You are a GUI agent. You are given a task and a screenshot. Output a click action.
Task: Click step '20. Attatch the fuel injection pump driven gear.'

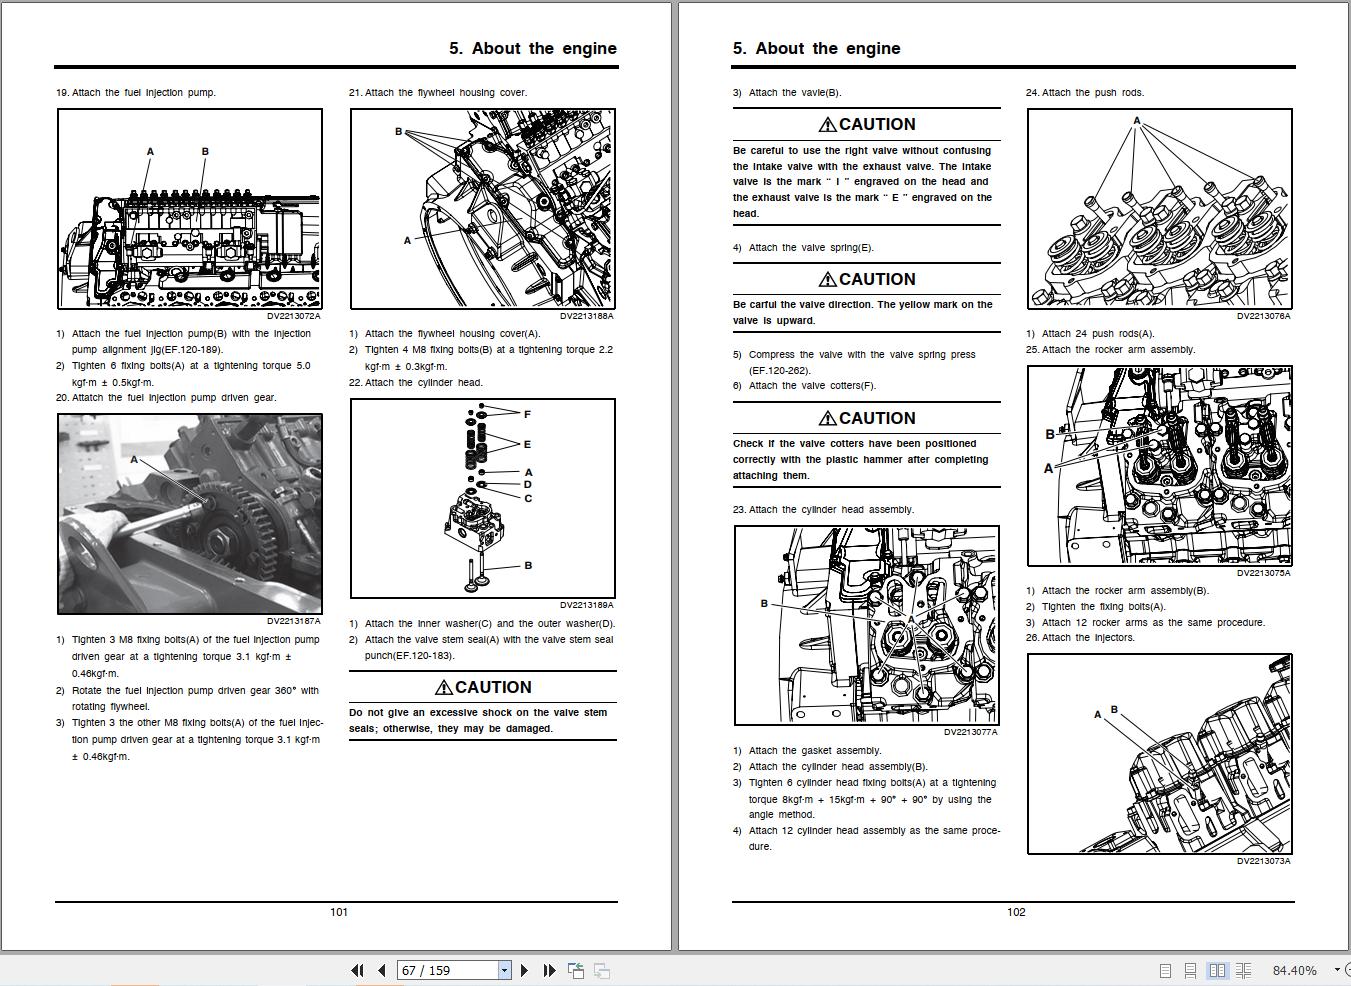click(166, 398)
